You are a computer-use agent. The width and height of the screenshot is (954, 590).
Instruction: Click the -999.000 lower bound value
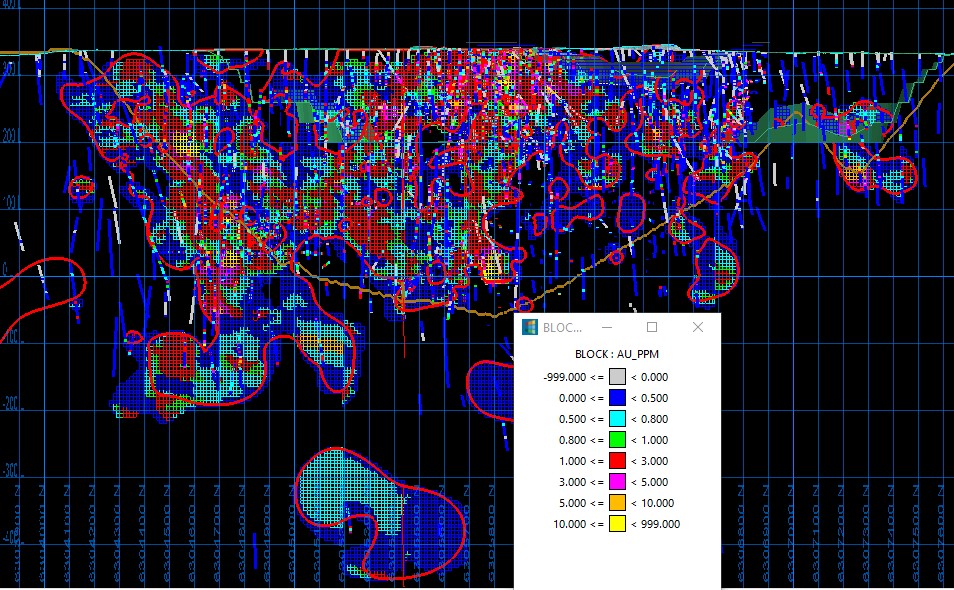pos(566,377)
